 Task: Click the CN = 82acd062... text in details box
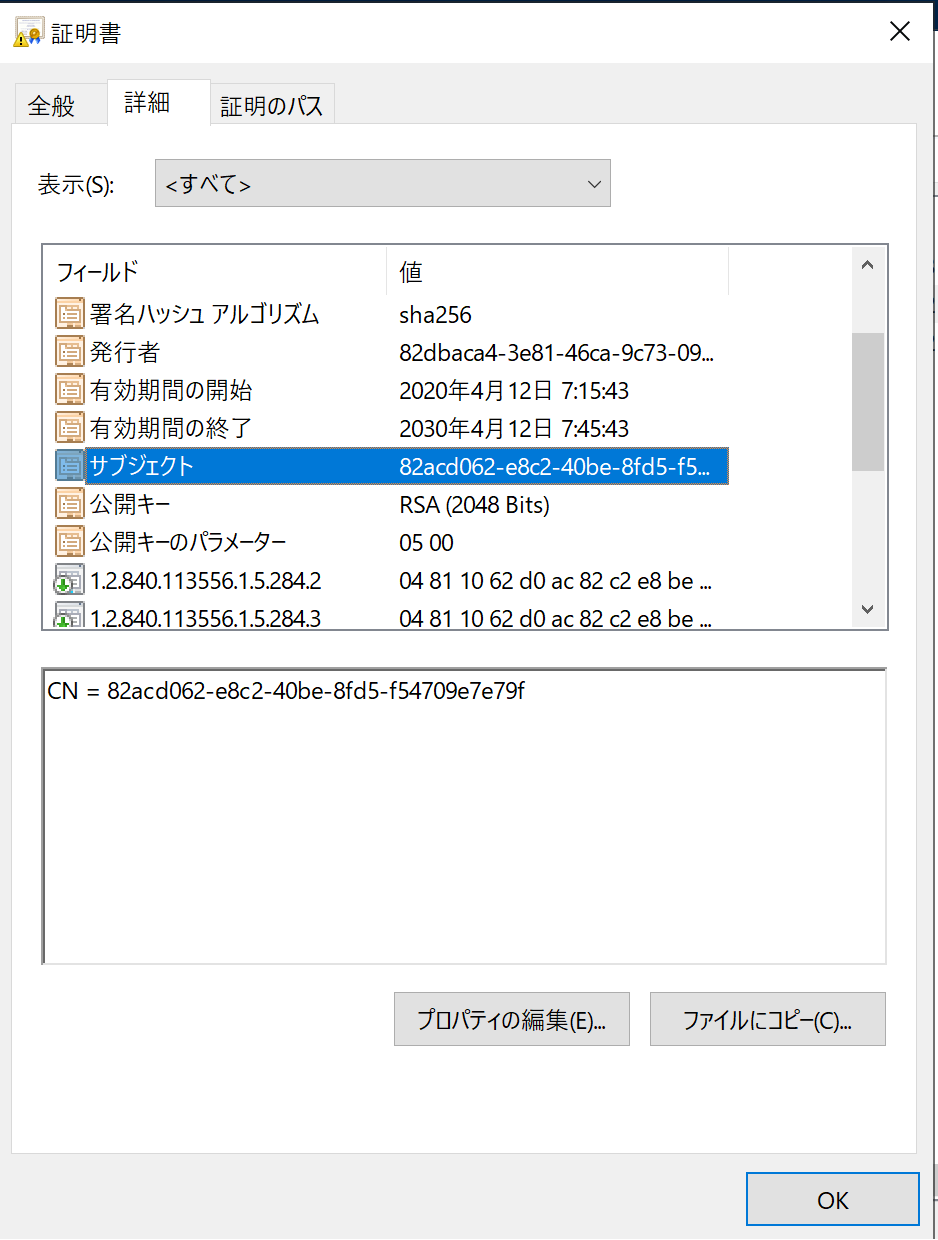(x=286, y=690)
